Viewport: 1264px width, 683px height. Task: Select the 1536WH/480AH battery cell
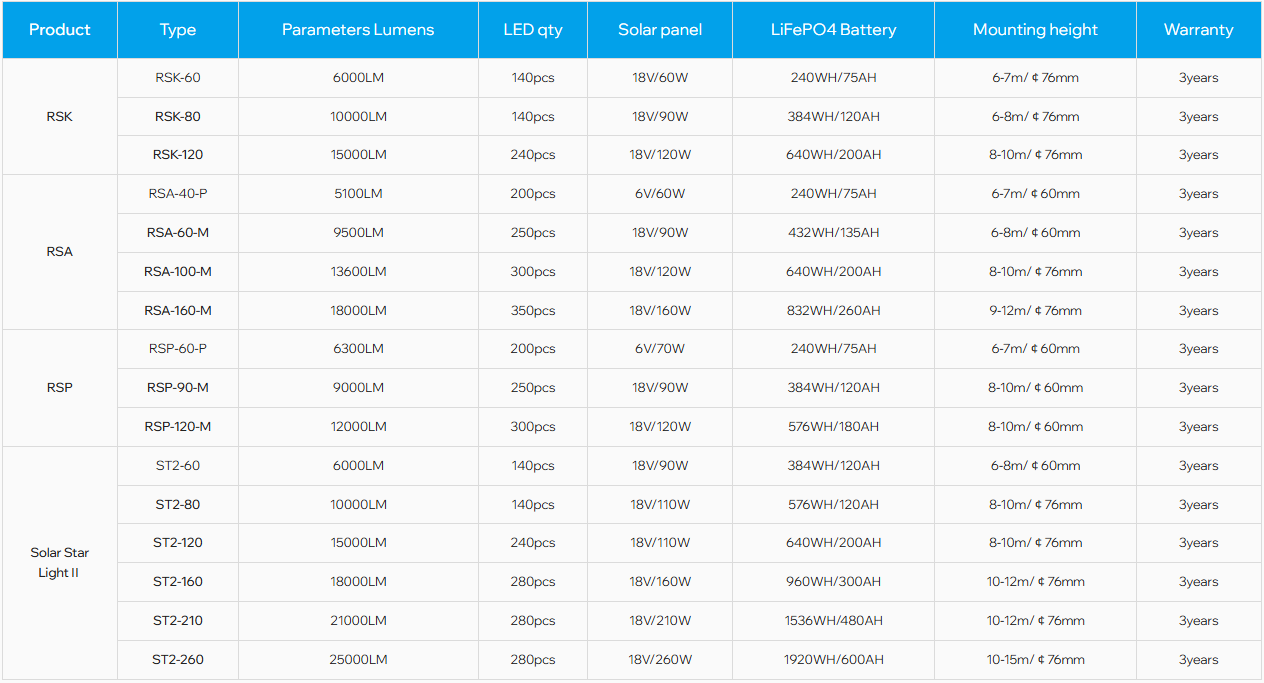coord(833,621)
